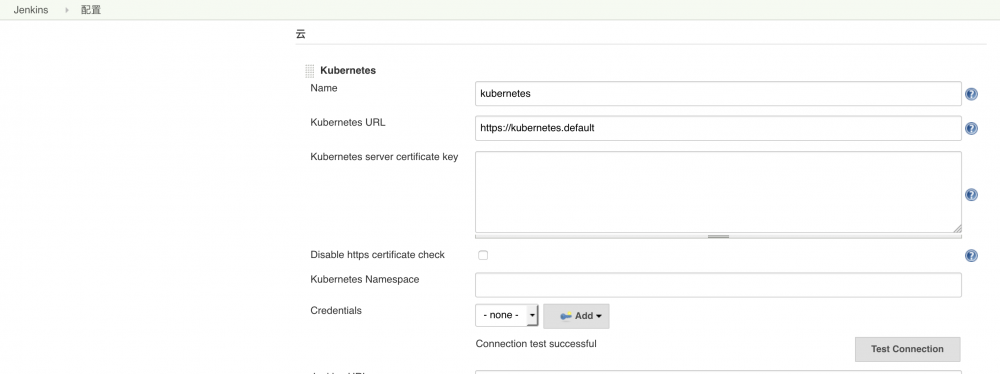The height and width of the screenshot is (374, 1000).
Task: Click the breadcrumb arrow after Jenkins
Action: (x=66, y=10)
